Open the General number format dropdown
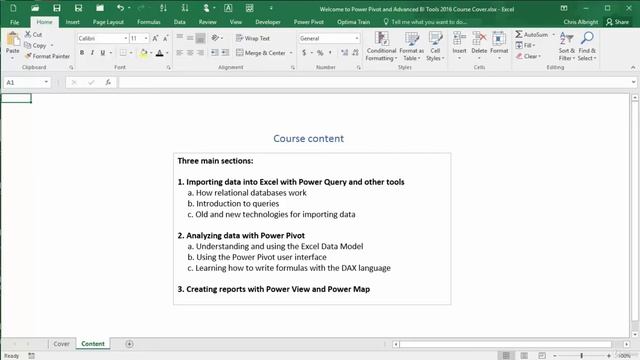Viewport: 640px width, 360px height. (357, 38)
